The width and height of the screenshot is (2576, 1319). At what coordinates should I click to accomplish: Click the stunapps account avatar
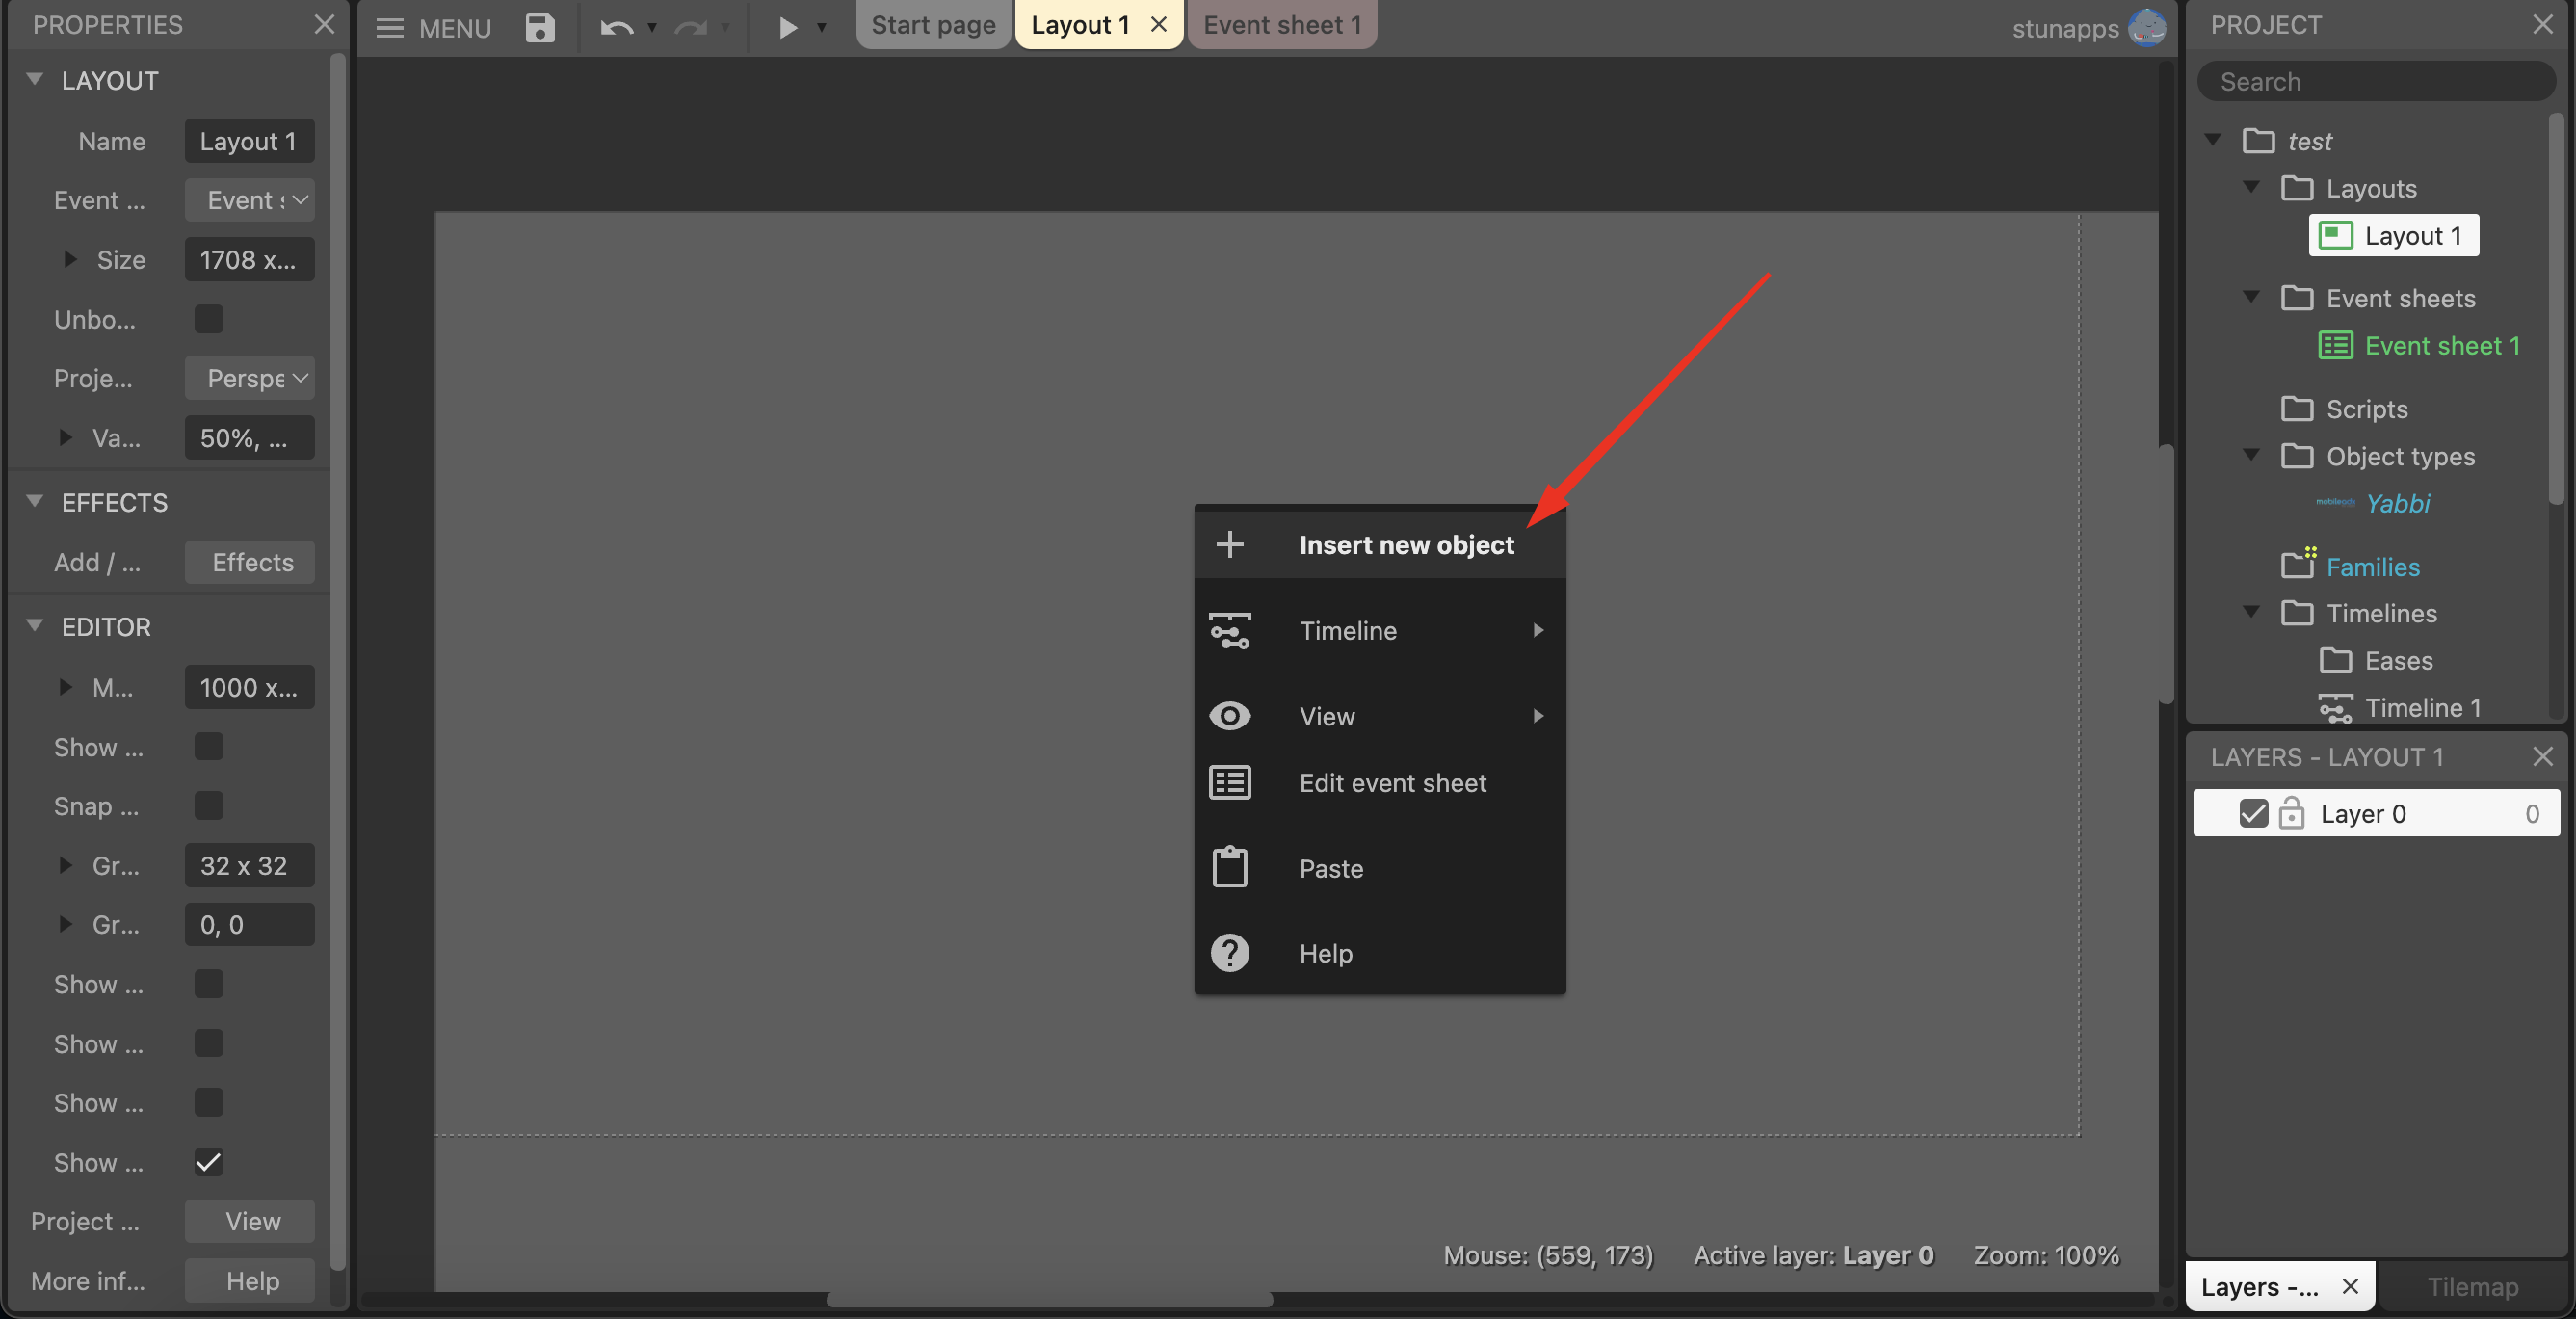point(2146,27)
